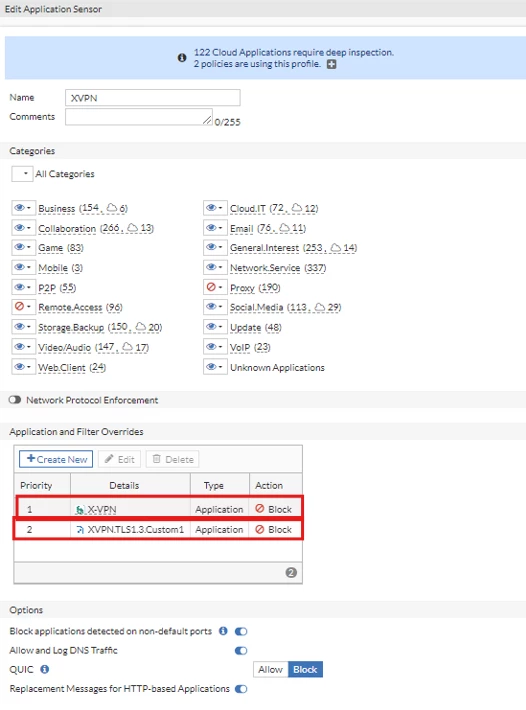Click the Game category label
The width and height of the screenshot is (526, 710).
click(x=51, y=248)
